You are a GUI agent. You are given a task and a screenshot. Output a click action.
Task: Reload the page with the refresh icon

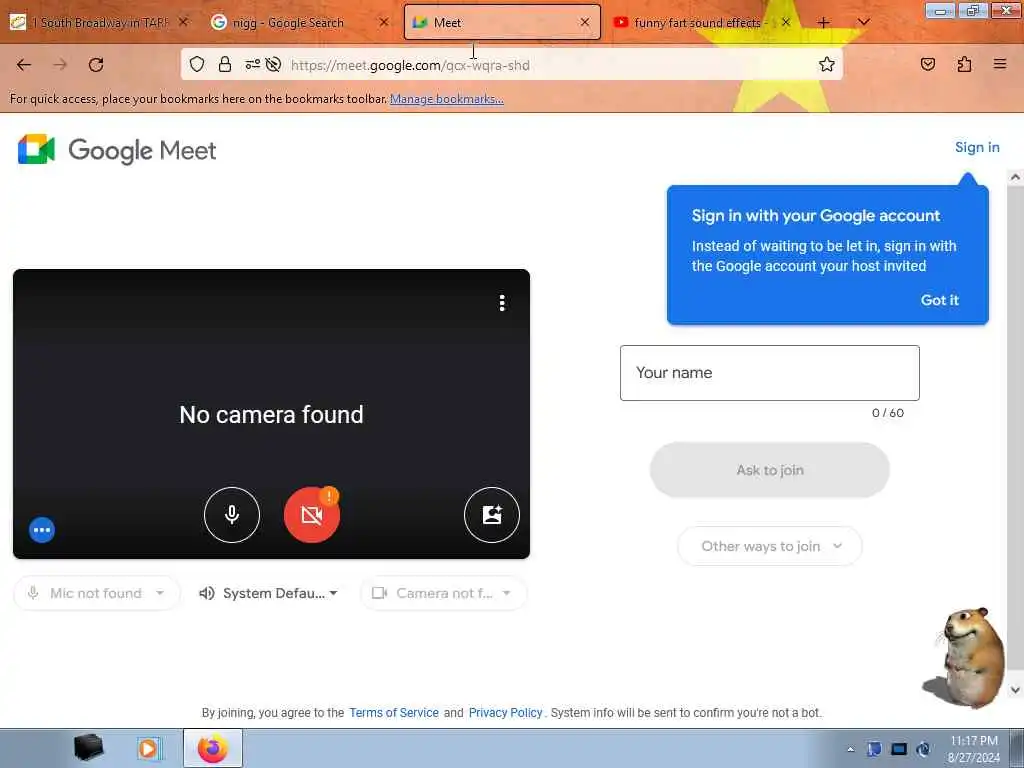(96, 64)
